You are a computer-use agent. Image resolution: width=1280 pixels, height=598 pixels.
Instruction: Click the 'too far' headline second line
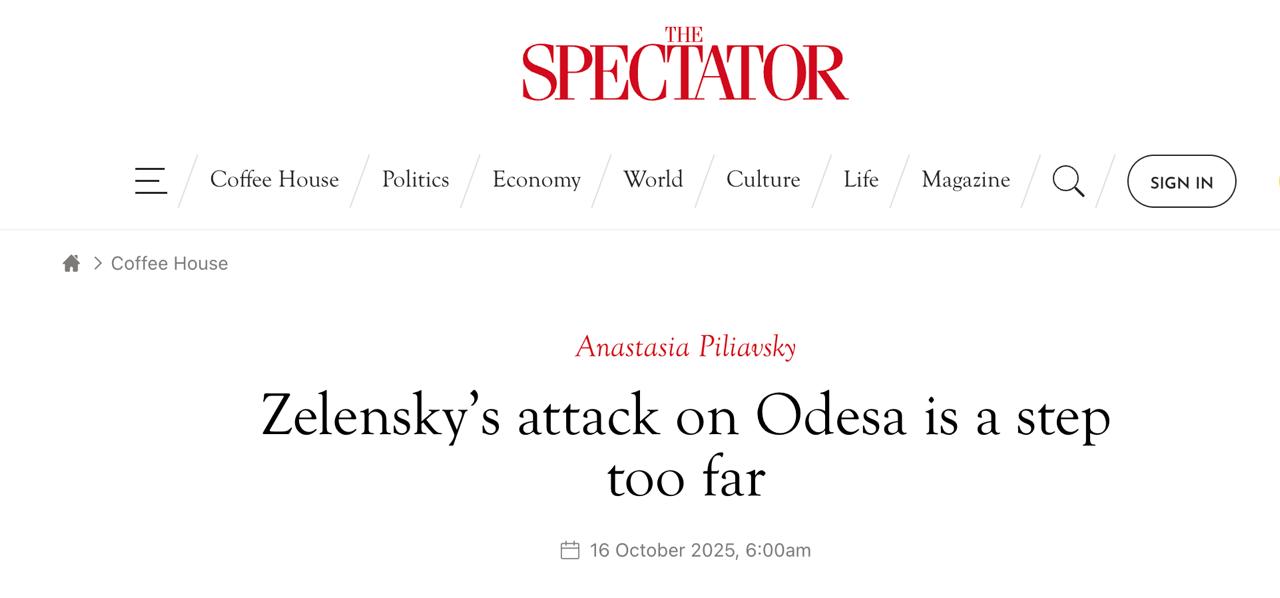pyautogui.click(x=685, y=478)
